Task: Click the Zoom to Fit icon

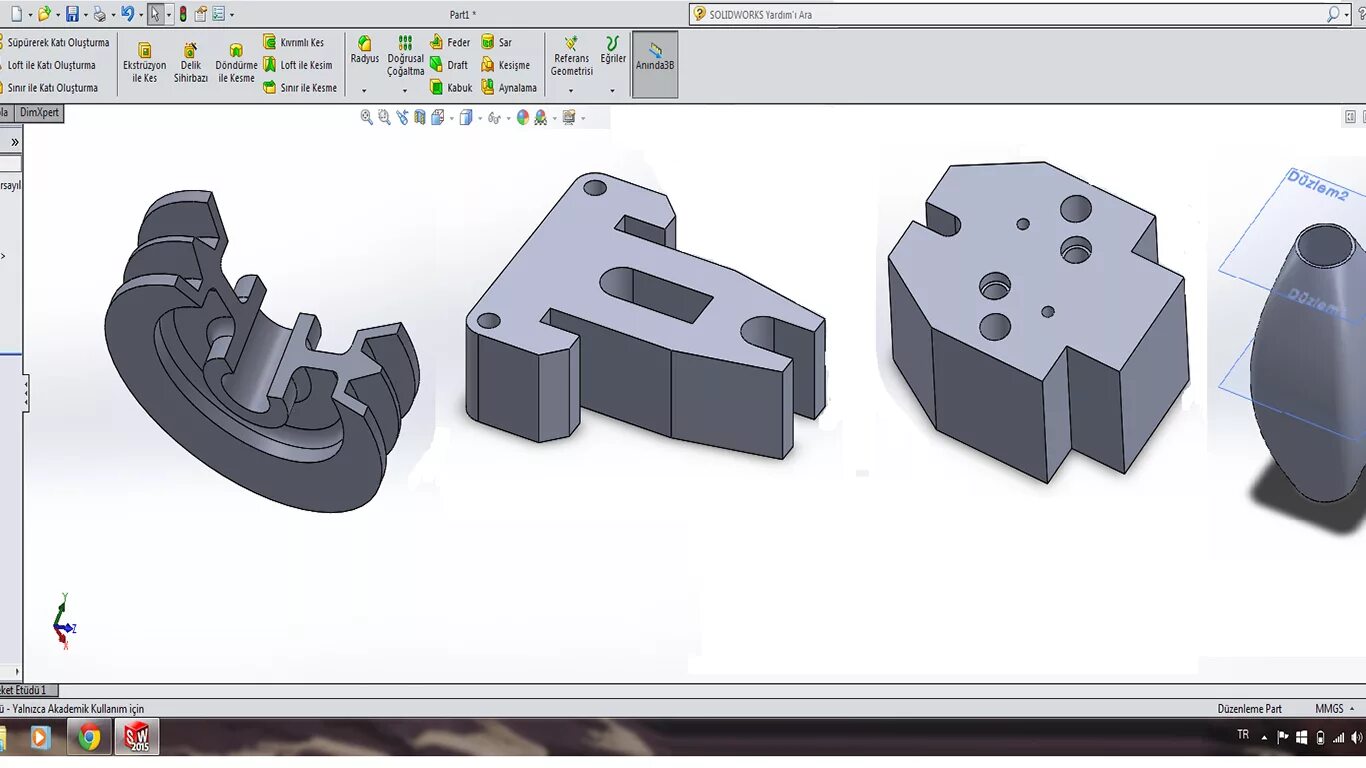Action: pyautogui.click(x=367, y=117)
